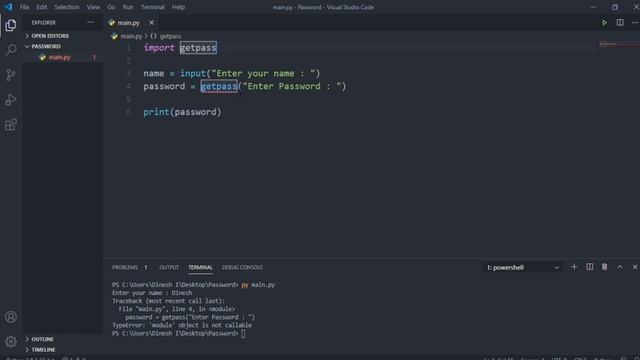Open Explorer views and more actions ellipsis
Viewport: 640px width, 360px height.
pyautogui.click(x=90, y=22)
